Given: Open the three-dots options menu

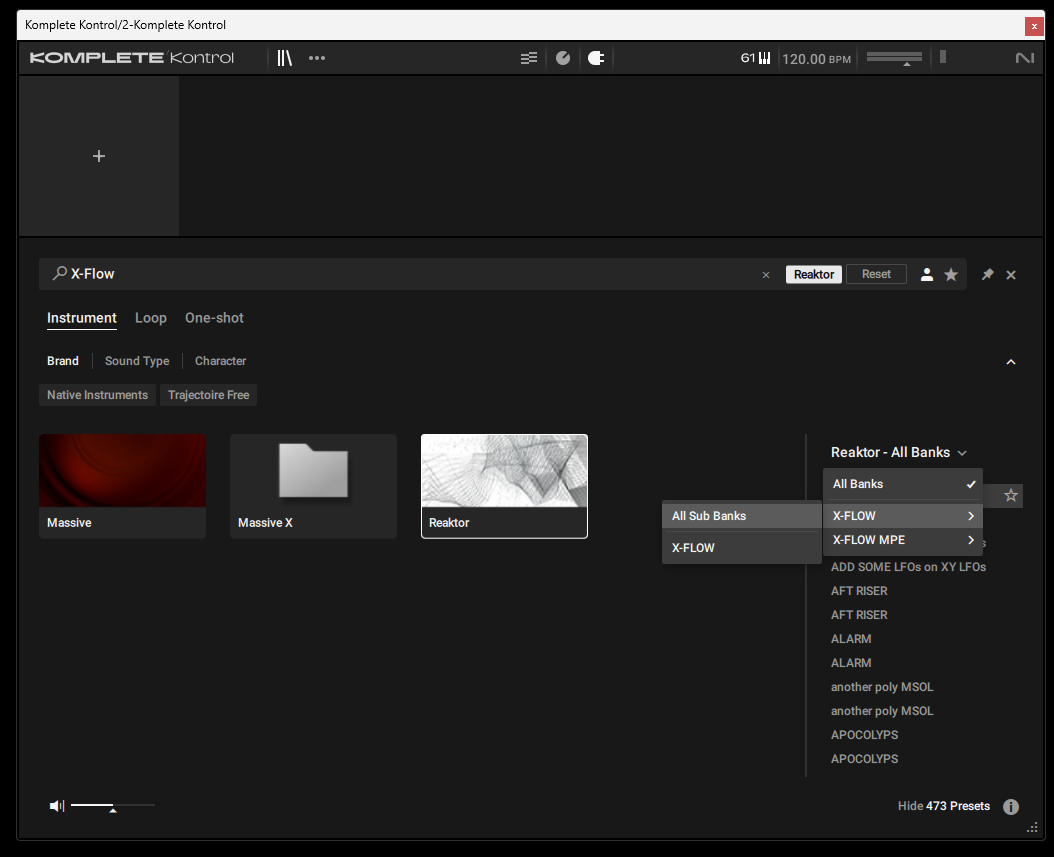Looking at the screenshot, I should [317, 58].
